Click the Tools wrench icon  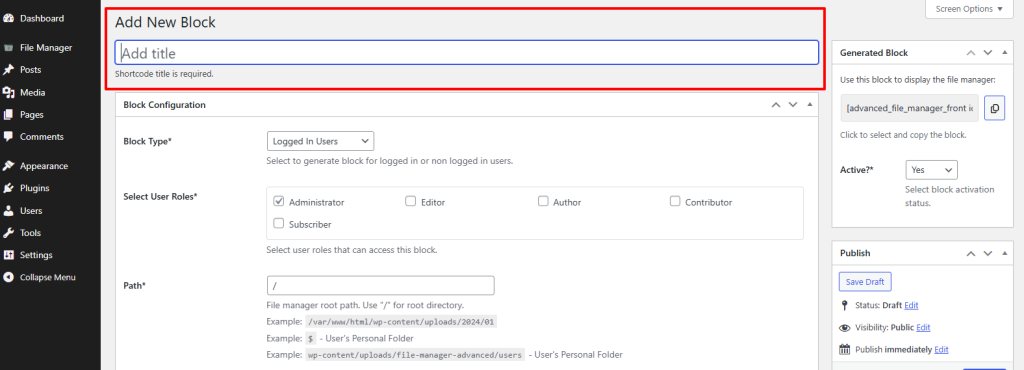[x=8, y=233]
